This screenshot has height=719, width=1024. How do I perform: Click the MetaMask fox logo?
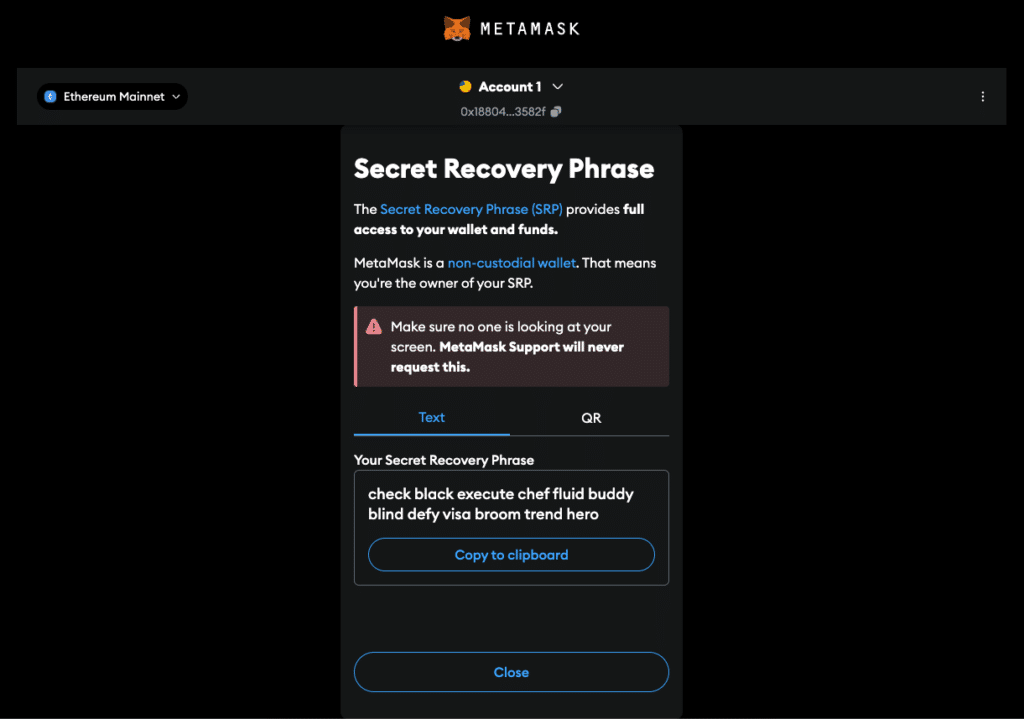pos(457,29)
